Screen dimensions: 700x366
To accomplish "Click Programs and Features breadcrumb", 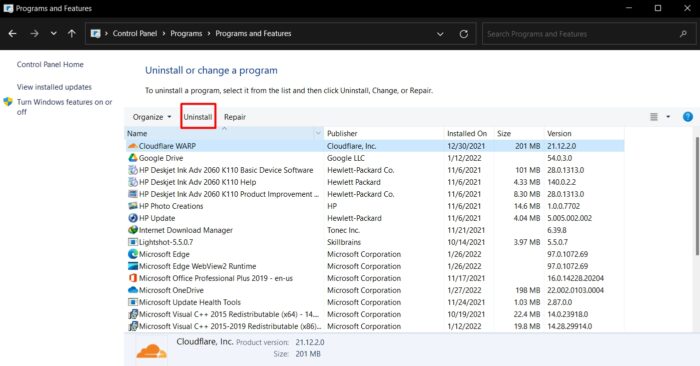I will click(253, 33).
